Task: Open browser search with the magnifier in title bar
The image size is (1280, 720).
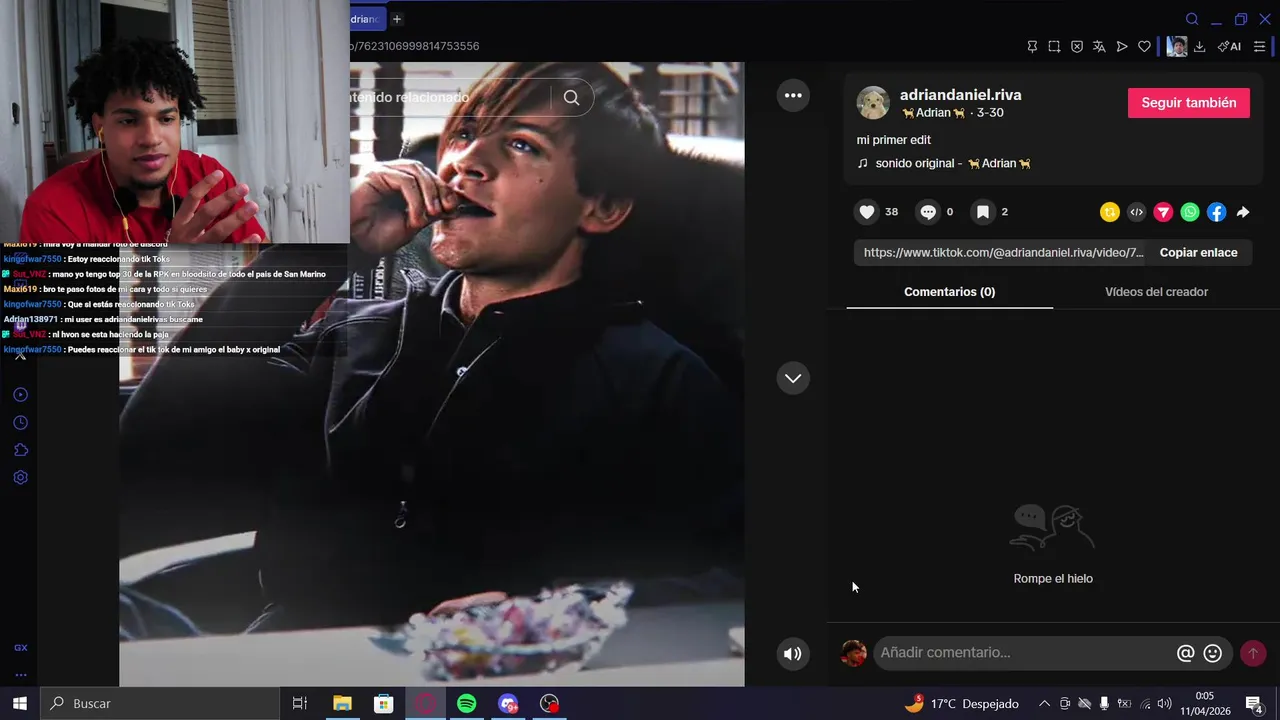Action: (x=1192, y=19)
